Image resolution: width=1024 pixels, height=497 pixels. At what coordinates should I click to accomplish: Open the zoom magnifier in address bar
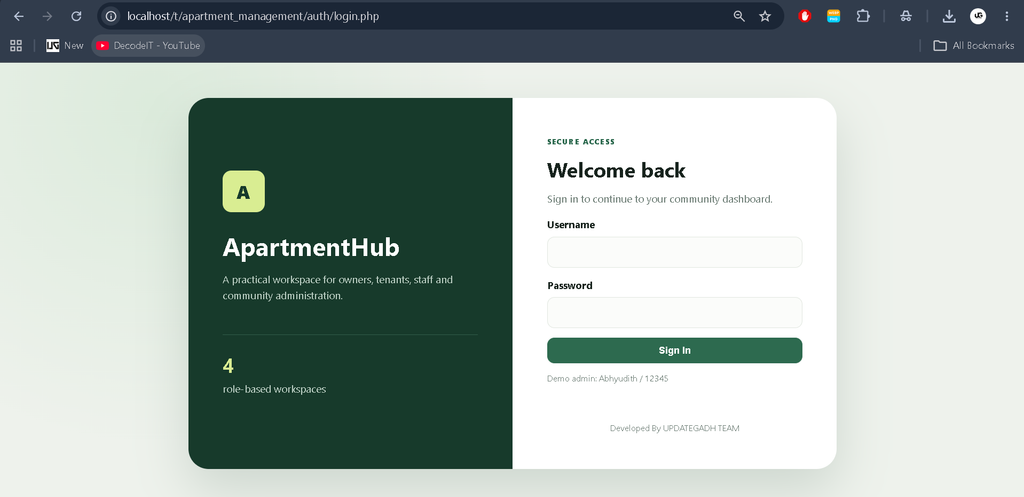(x=739, y=16)
